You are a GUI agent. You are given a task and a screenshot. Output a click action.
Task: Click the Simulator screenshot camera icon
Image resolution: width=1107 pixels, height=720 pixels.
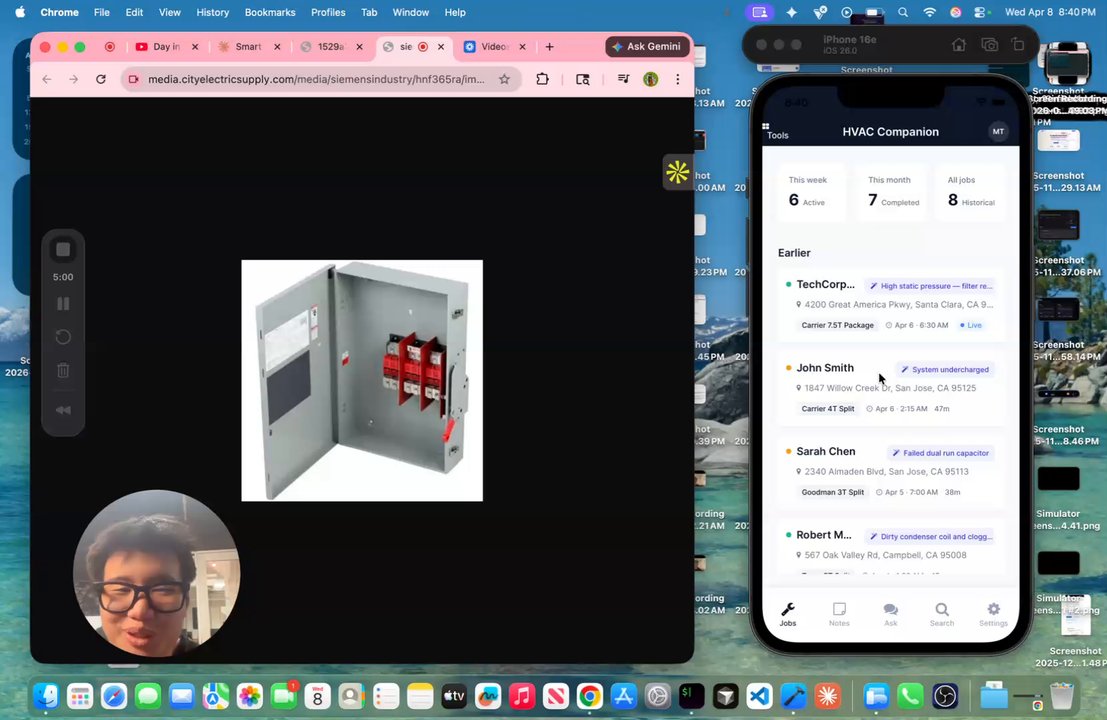tap(989, 44)
